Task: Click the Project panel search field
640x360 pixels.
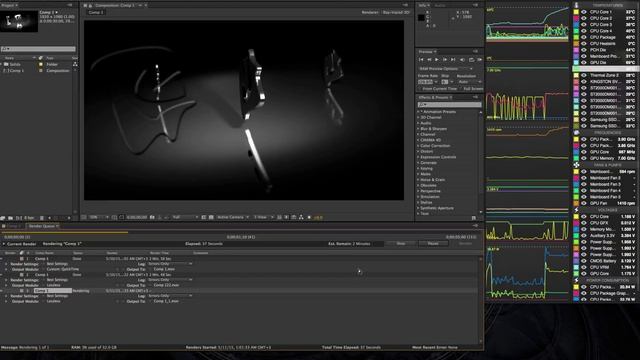Action: click(38, 49)
